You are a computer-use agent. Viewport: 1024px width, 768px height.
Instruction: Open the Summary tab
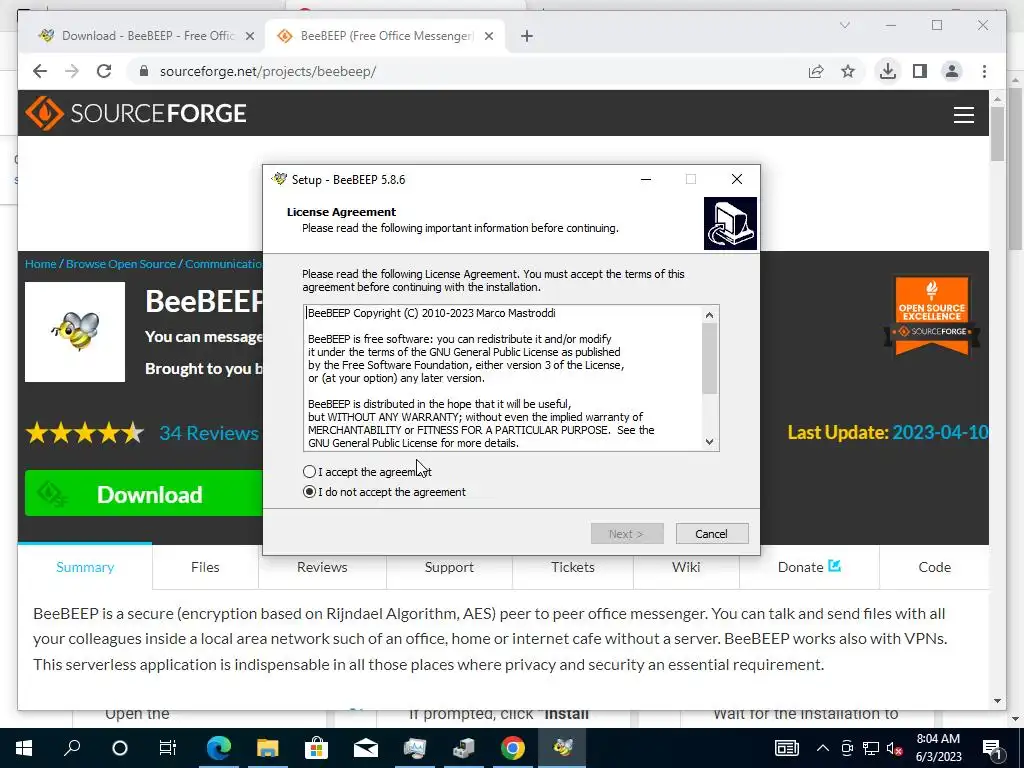[x=85, y=567]
